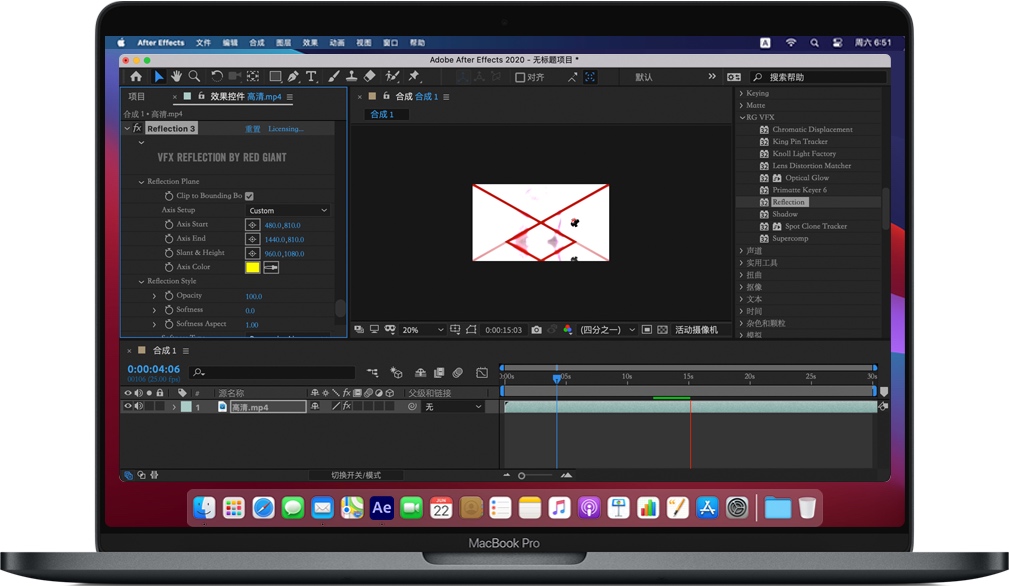Select the Hand tool in the toolbar
1009x586 pixels.
pos(176,76)
